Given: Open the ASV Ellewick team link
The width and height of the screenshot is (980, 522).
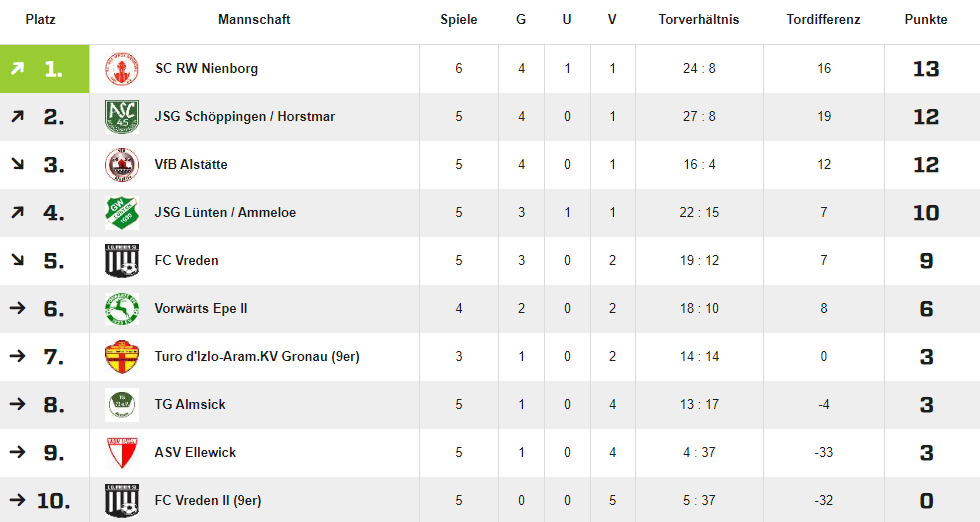Looking at the screenshot, I should click(196, 453).
